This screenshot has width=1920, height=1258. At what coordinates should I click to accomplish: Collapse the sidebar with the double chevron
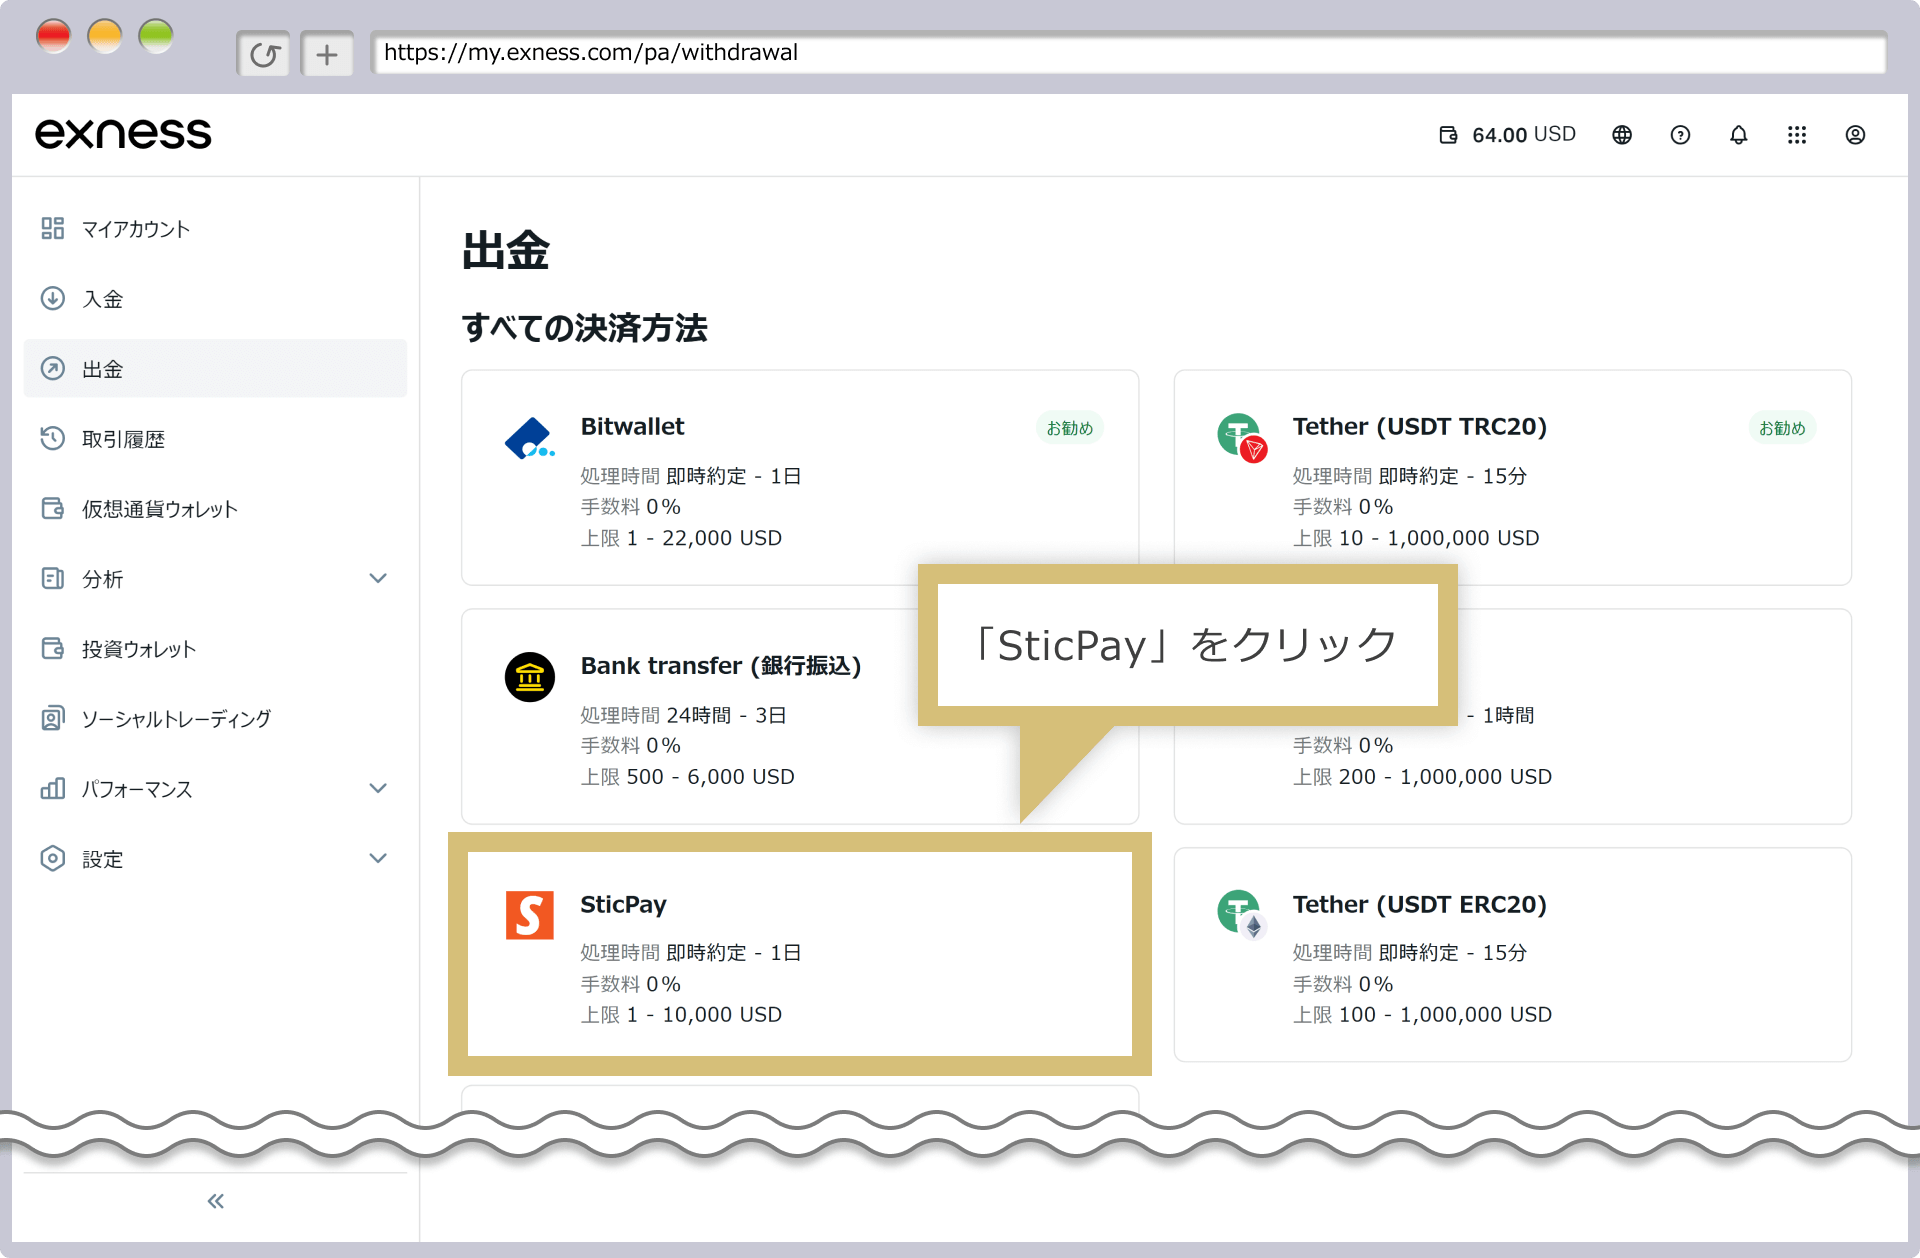215,1201
